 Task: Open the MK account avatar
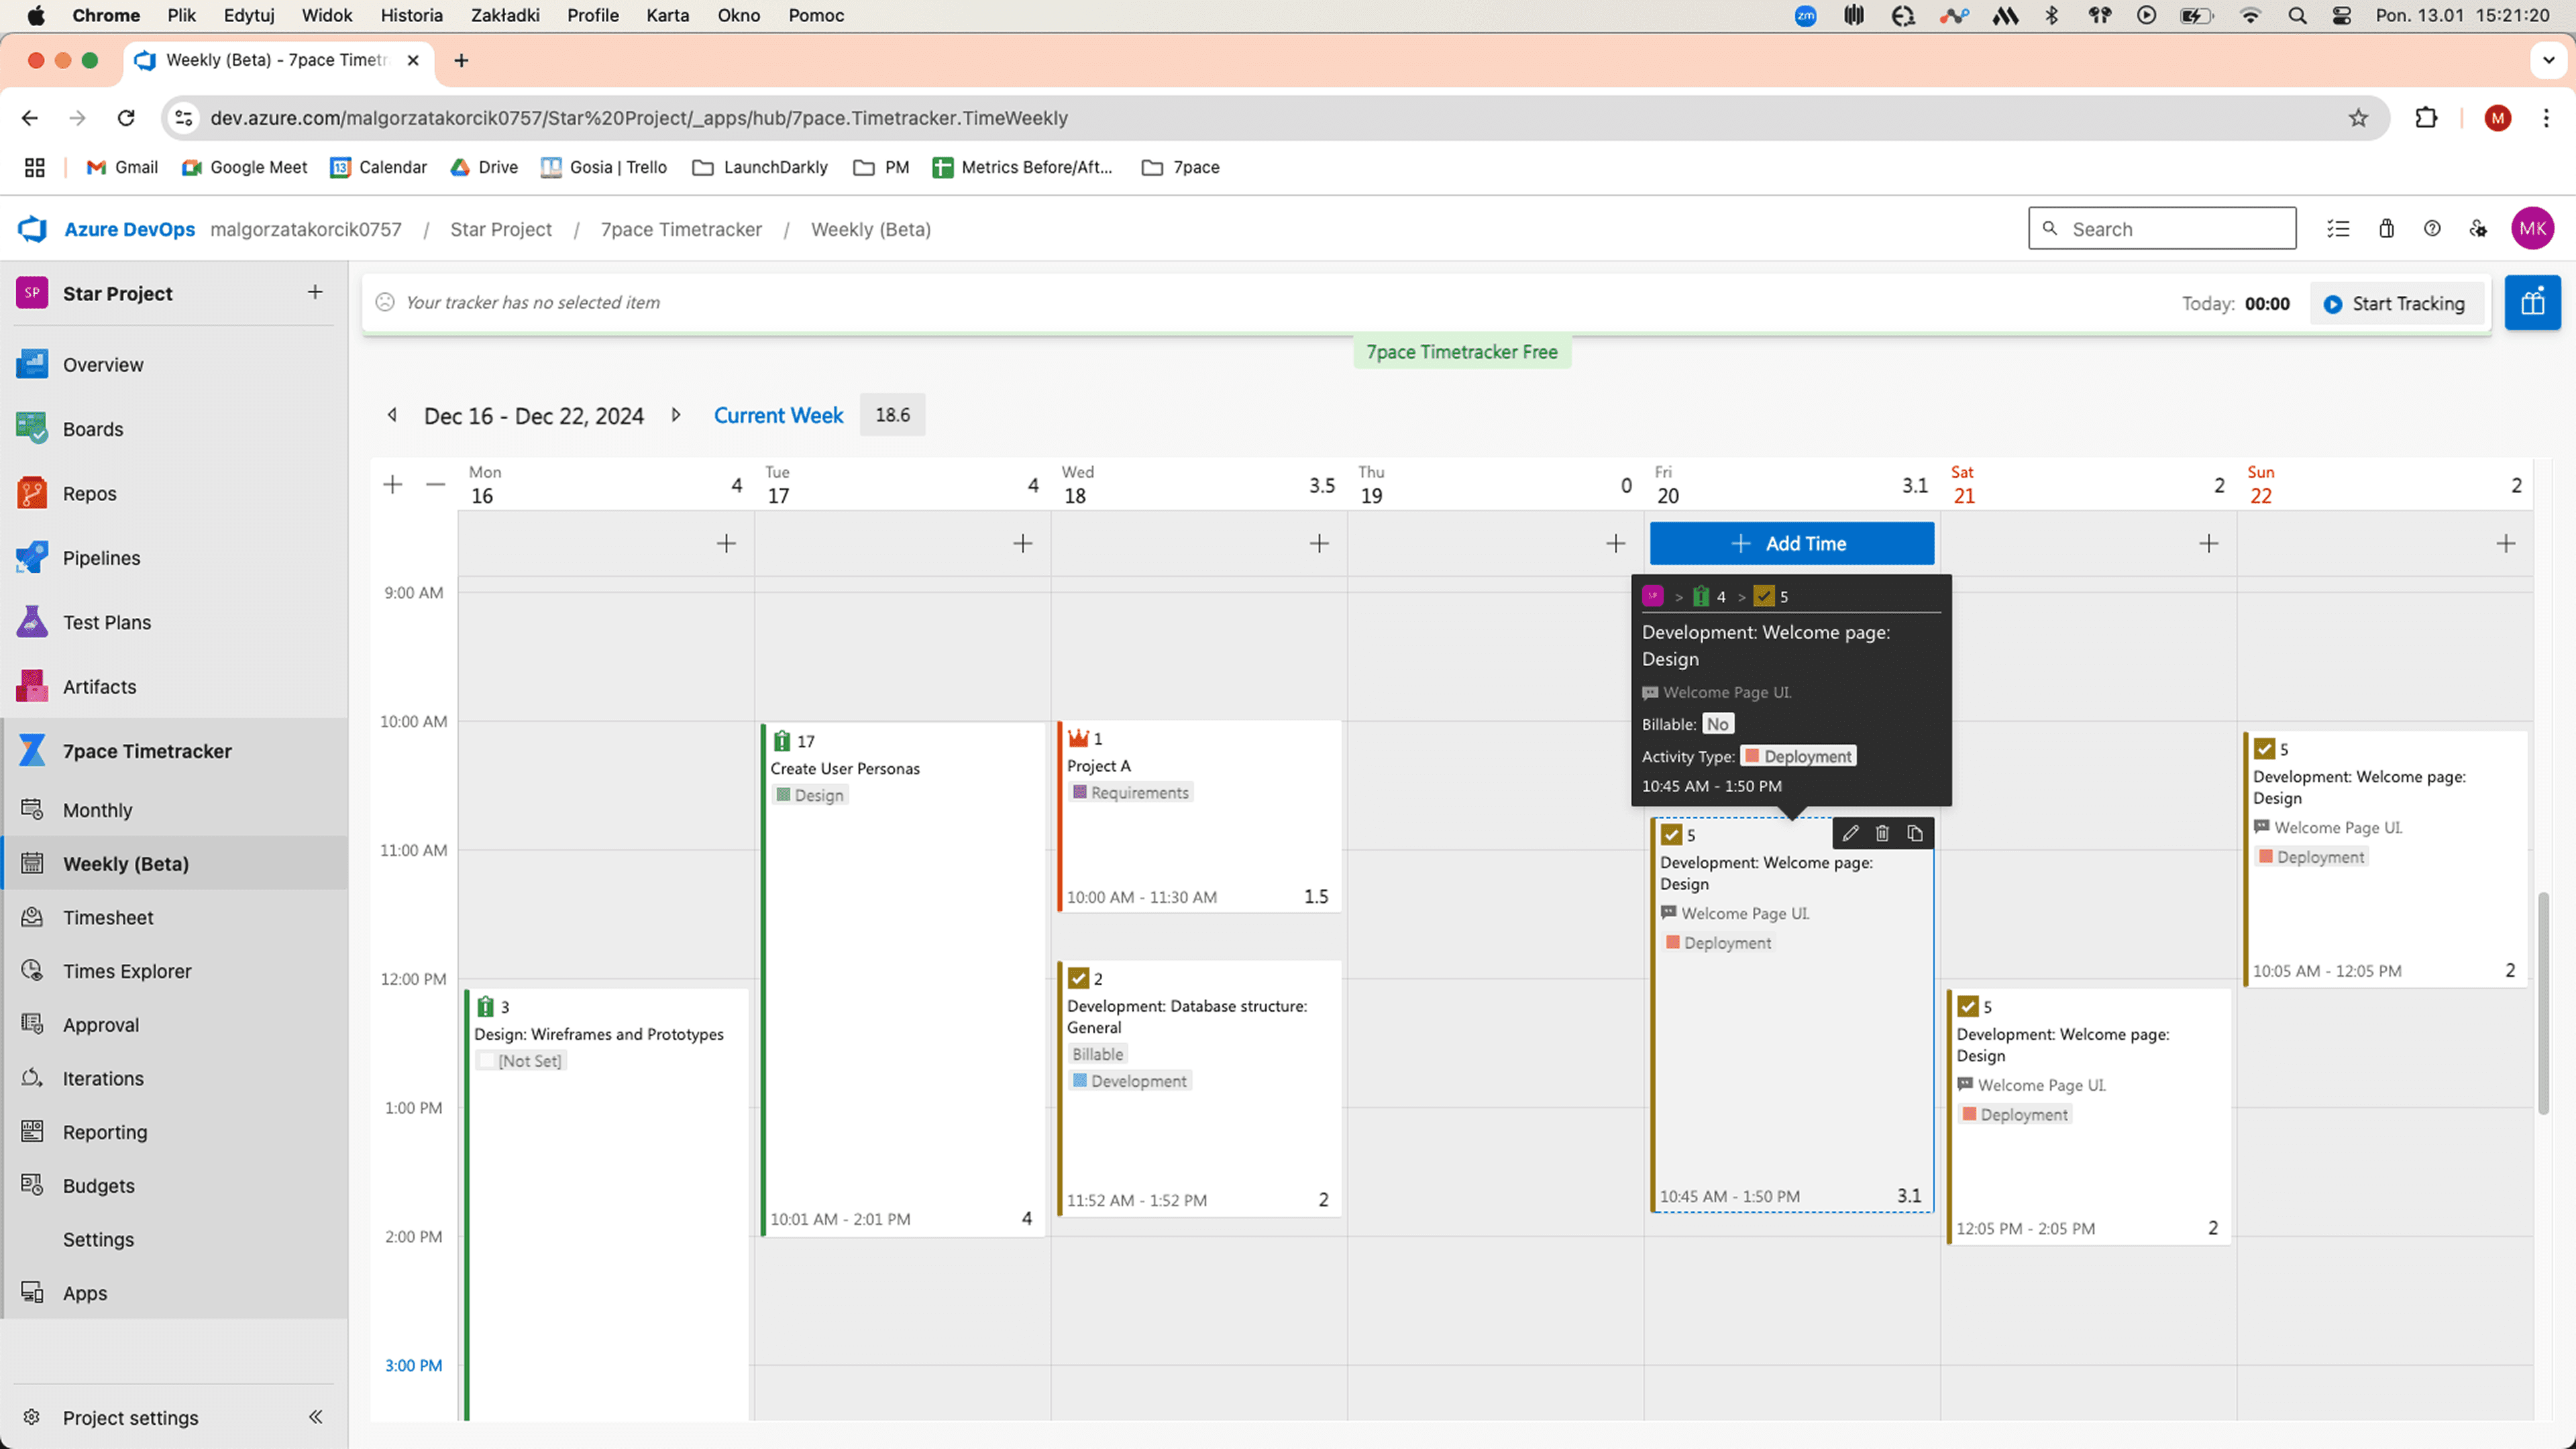point(2533,229)
